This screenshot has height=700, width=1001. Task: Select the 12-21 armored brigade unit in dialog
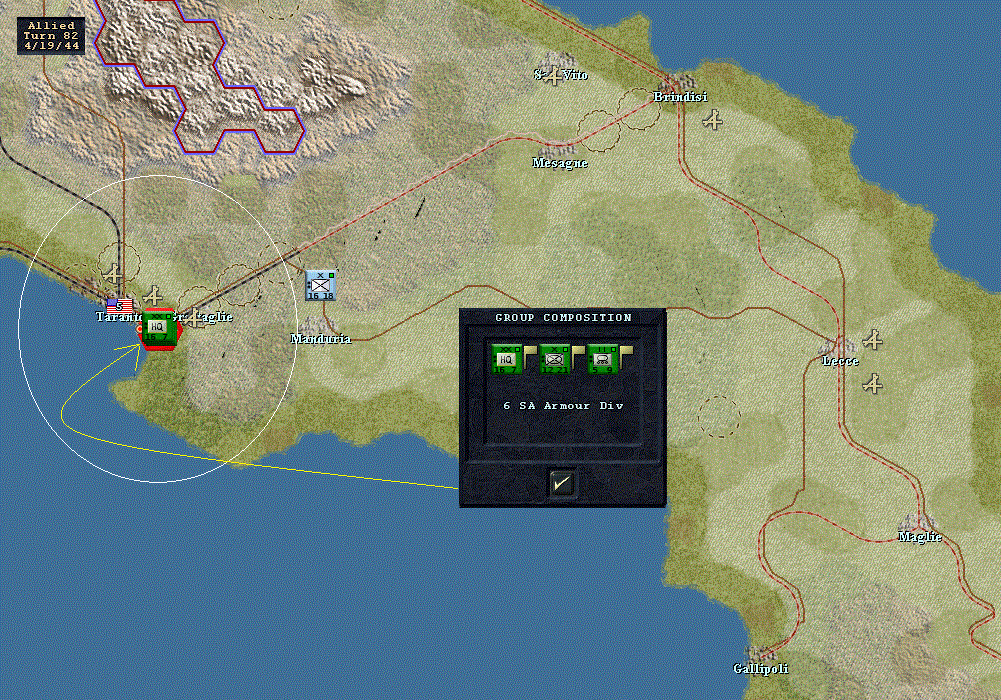555,359
